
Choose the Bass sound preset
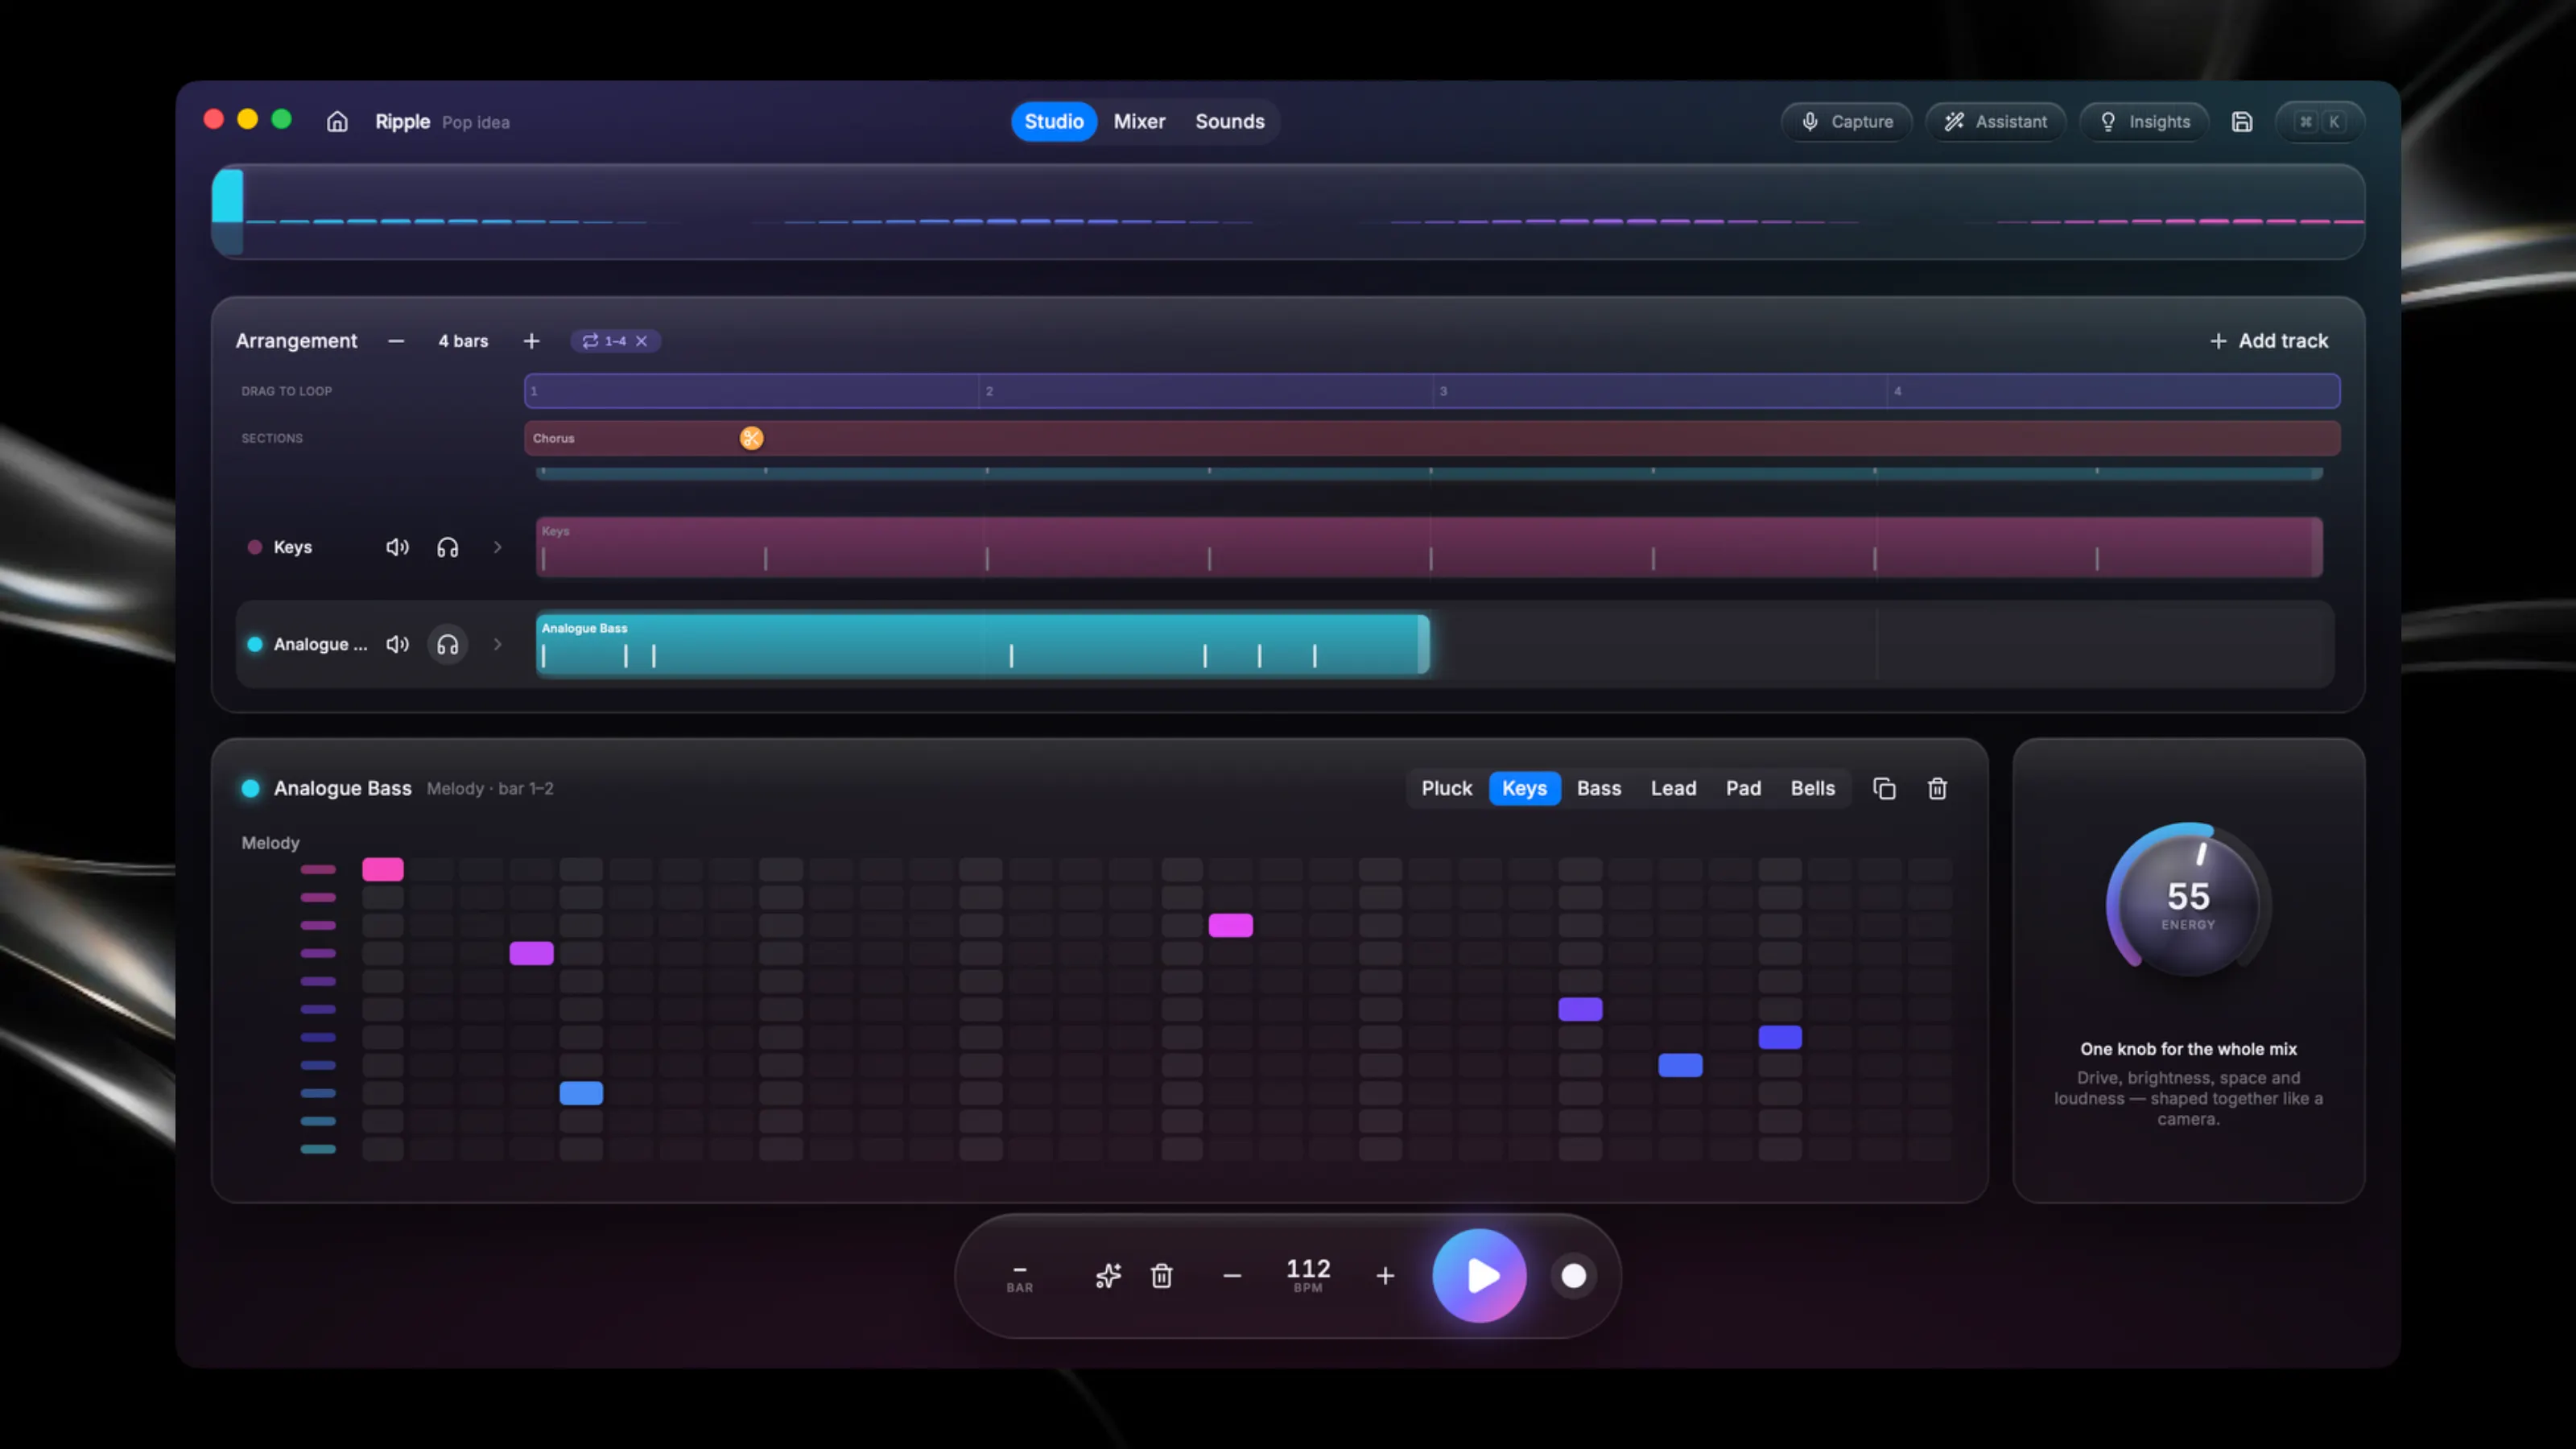tap(1598, 788)
